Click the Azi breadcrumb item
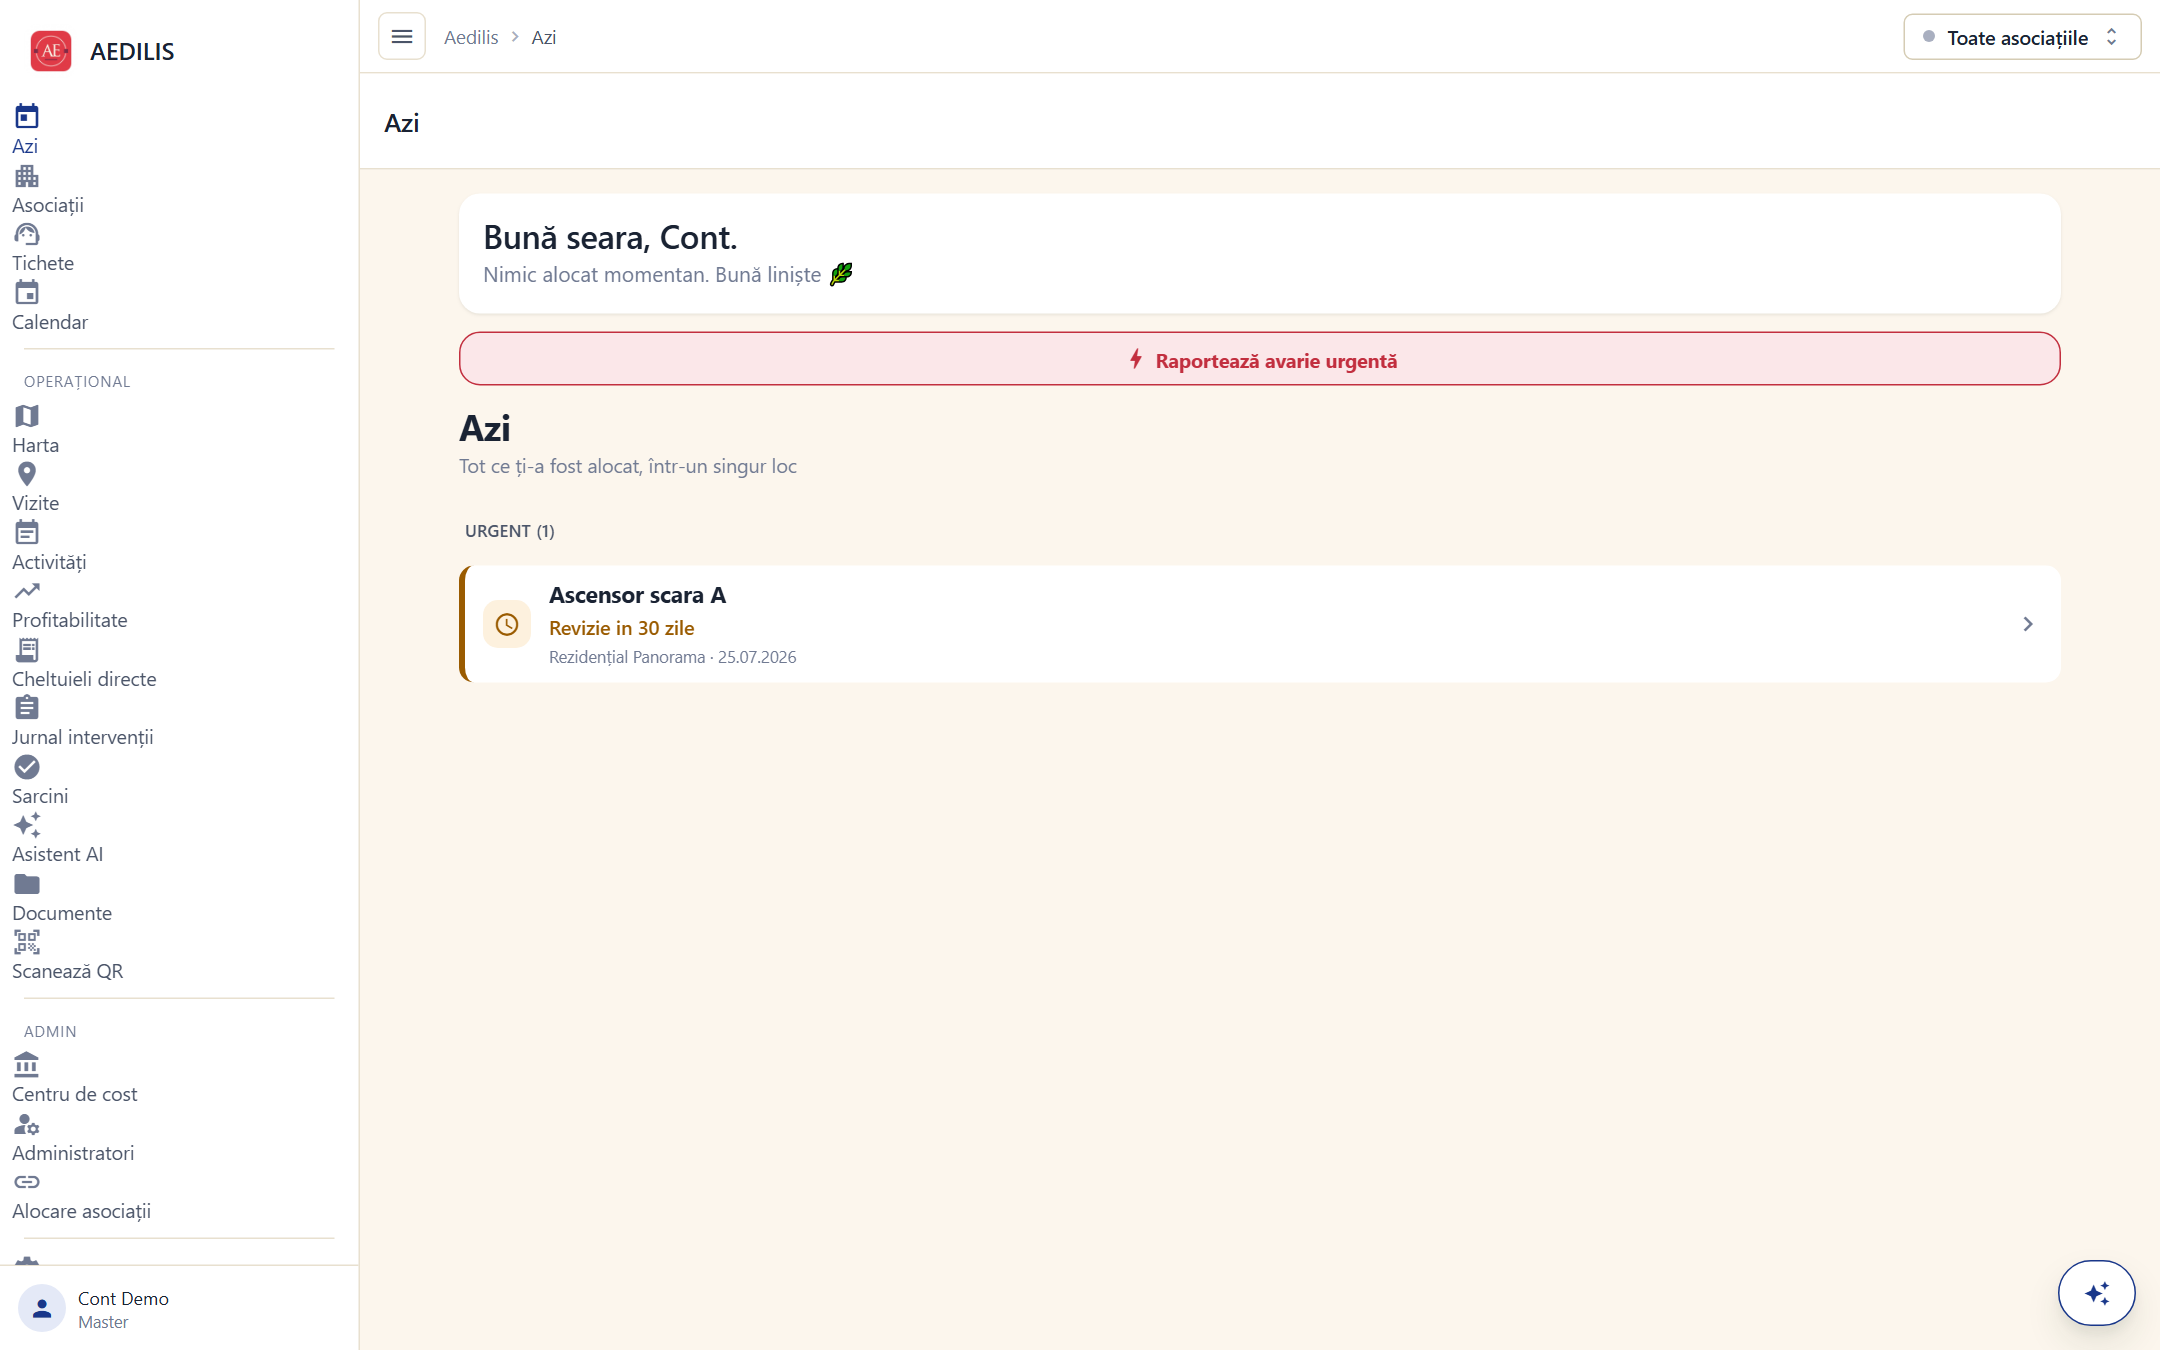The image size is (2160, 1350). (x=544, y=37)
